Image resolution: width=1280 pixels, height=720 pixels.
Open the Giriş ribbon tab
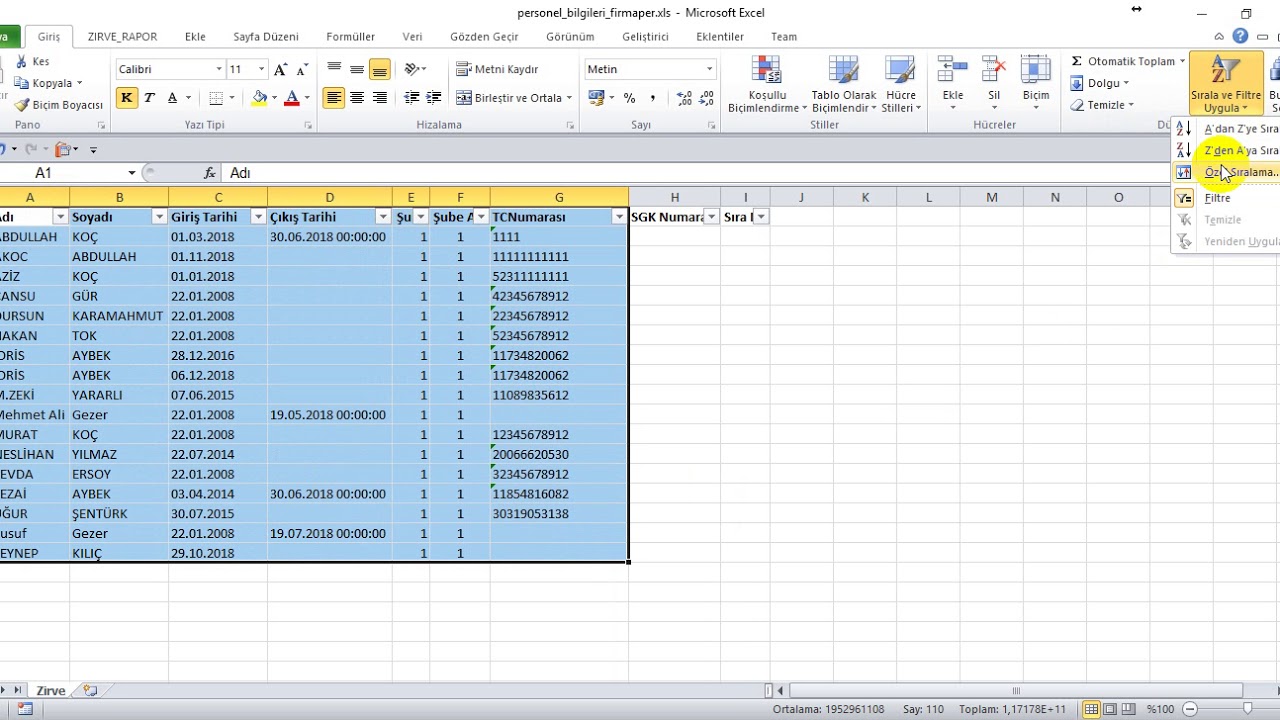[x=49, y=37]
